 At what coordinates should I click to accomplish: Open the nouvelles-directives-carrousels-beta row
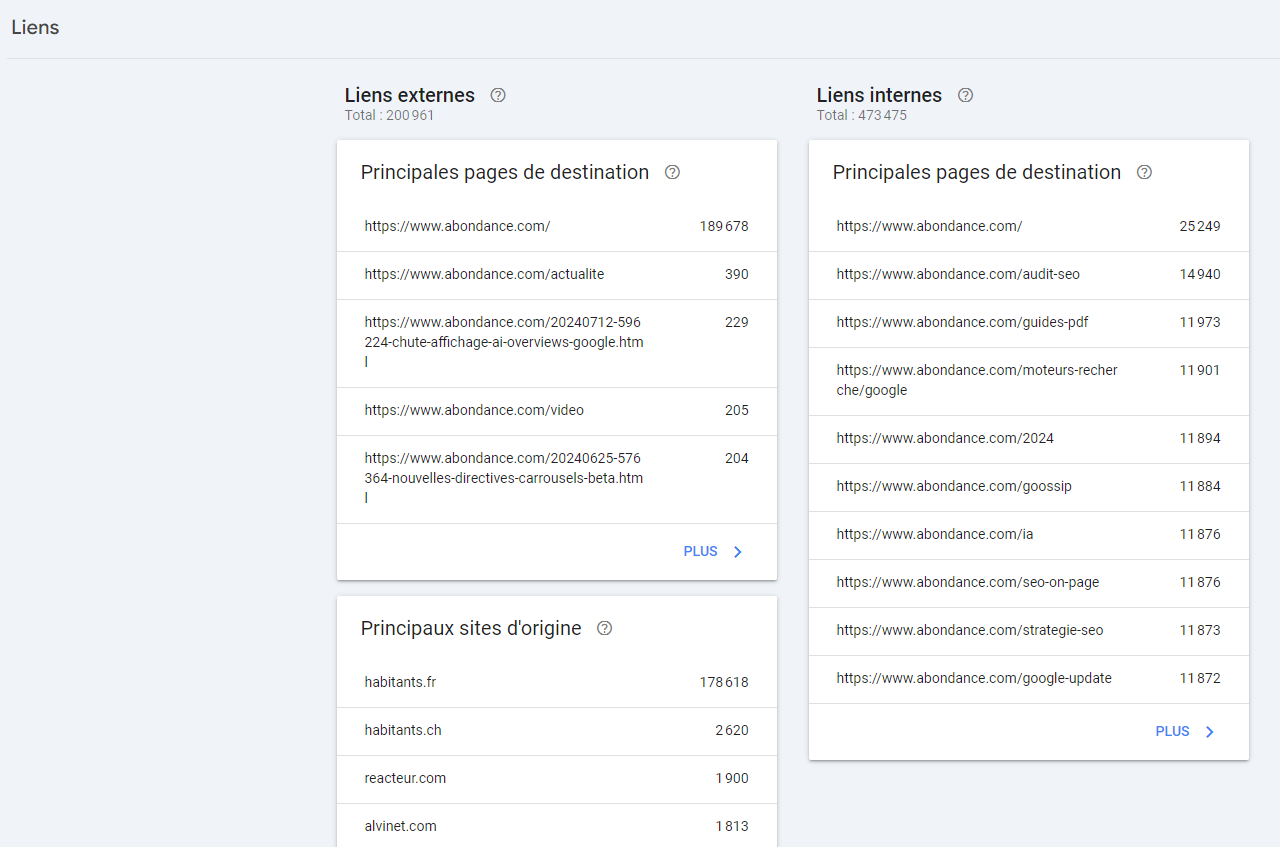coord(557,479)
